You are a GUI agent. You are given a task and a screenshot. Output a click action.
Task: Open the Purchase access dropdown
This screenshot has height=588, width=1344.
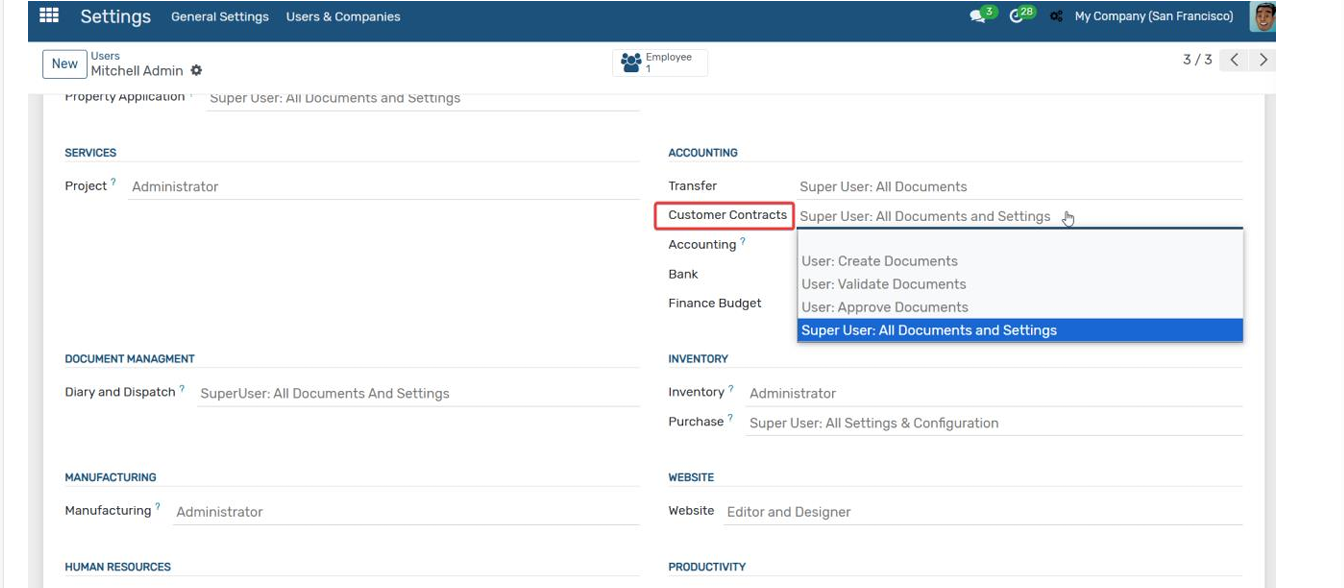pyautogui.click(x=995, y=423)
